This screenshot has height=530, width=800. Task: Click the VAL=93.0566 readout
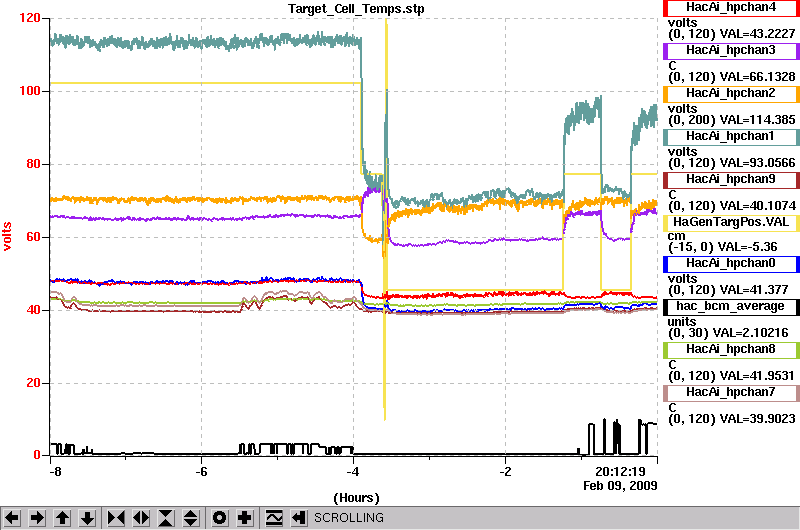coord(757,163)
